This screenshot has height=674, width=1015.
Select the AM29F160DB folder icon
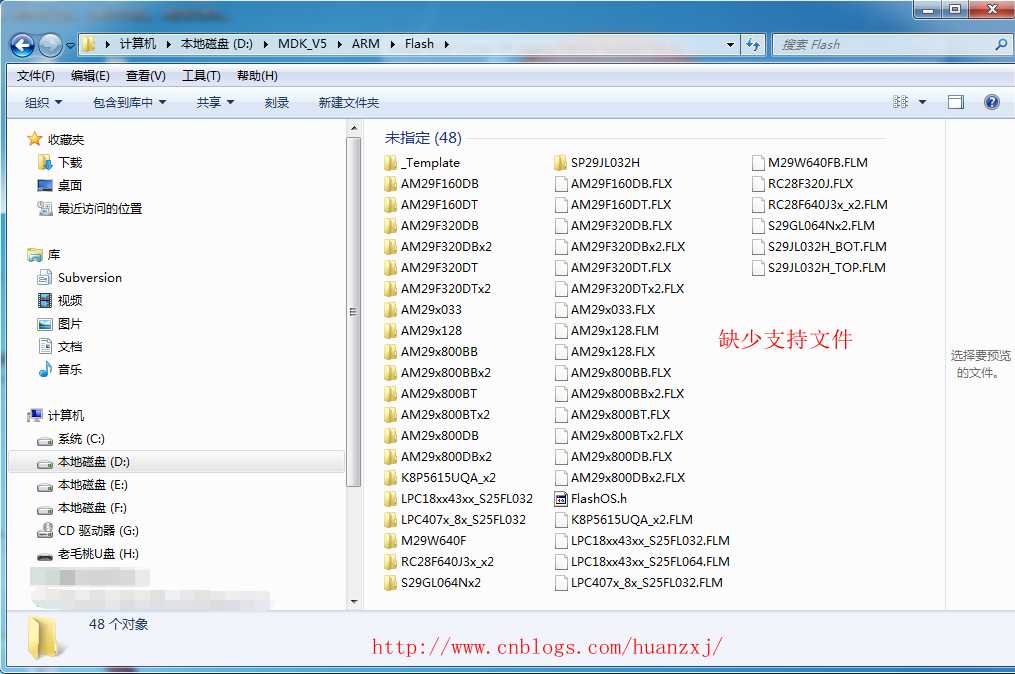click(x=390, y=183)
